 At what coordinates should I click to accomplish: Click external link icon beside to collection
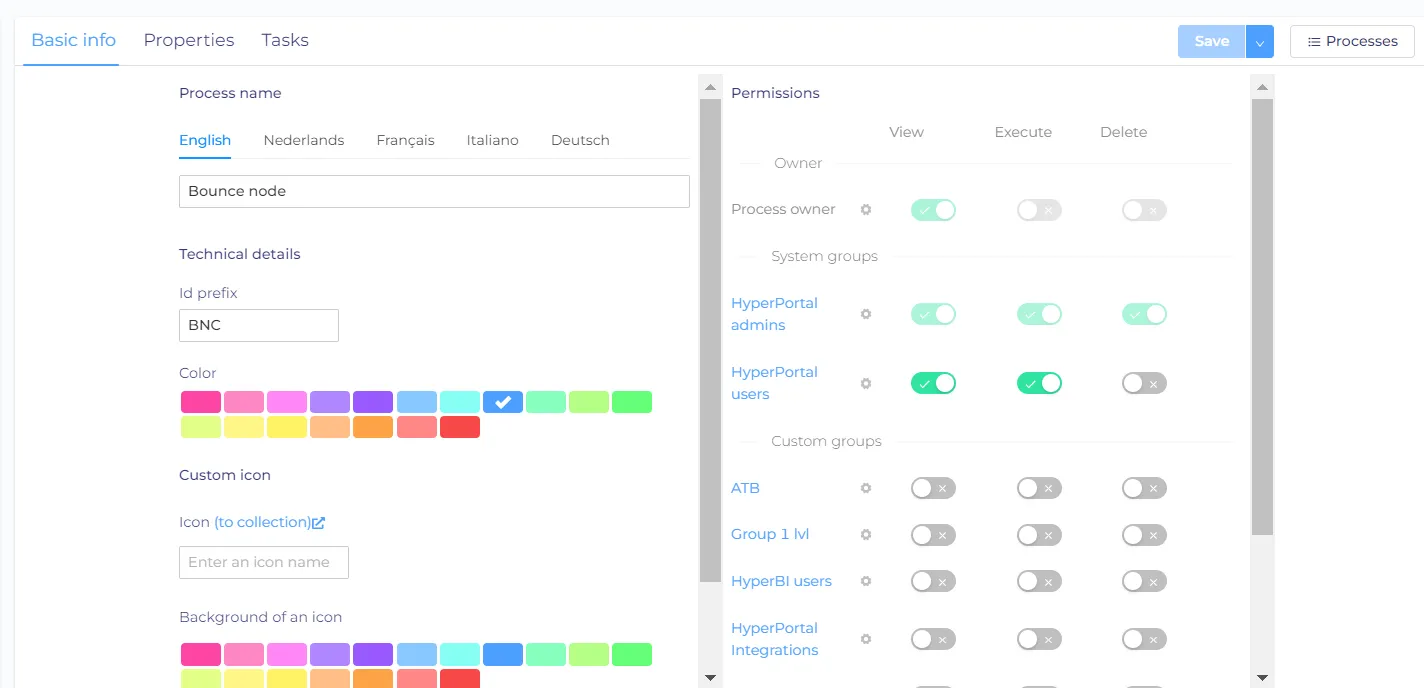point(319,522)
